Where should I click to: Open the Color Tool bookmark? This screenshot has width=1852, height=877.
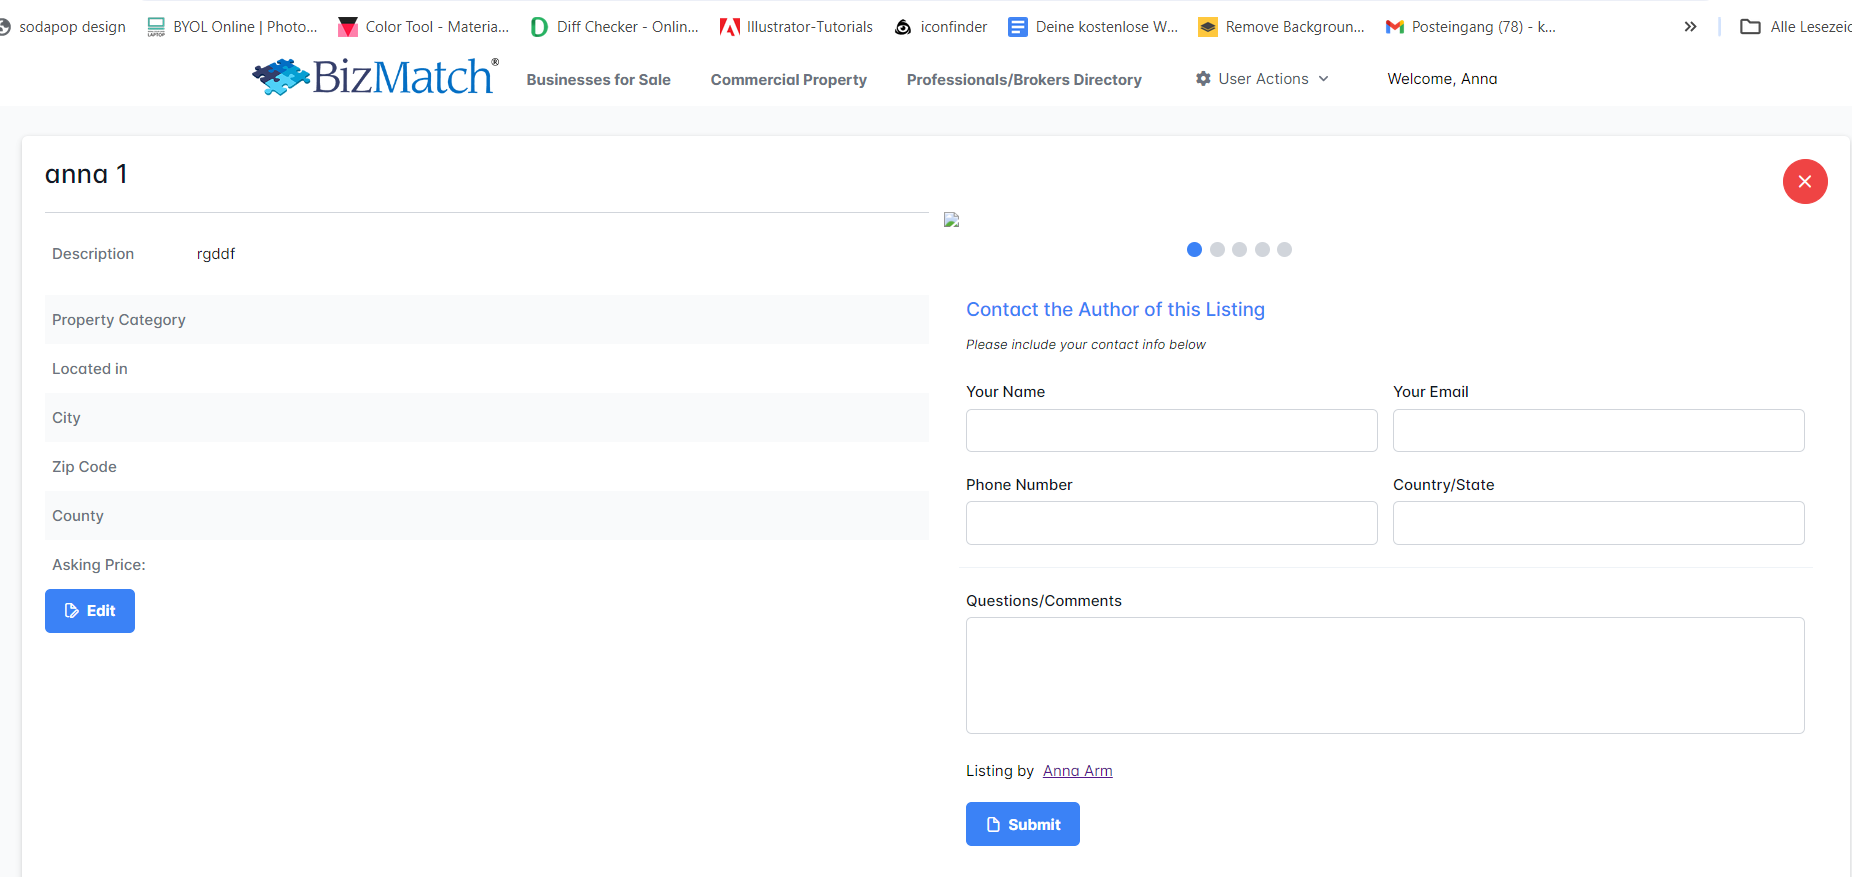click(424, 27)
